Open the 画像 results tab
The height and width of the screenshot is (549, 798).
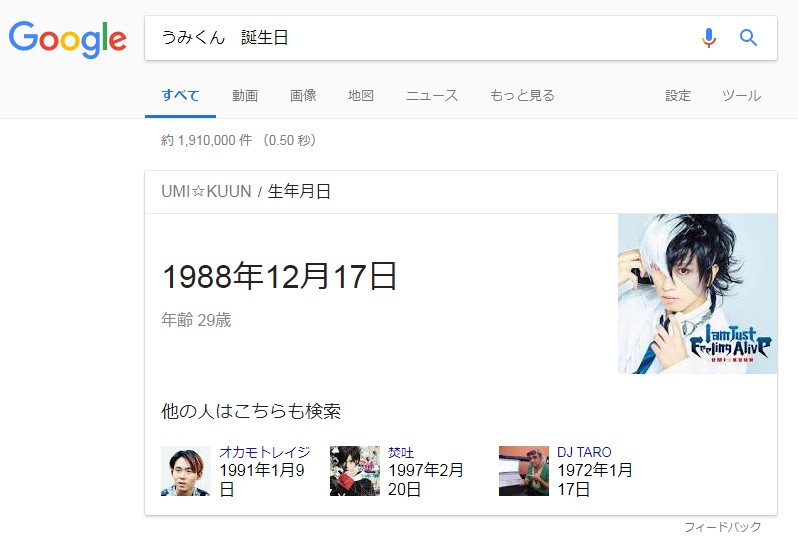click(303, 96)
